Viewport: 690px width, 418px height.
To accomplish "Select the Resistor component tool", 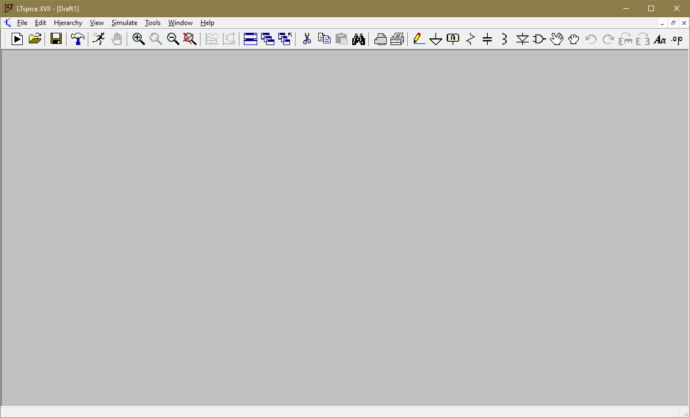I will pyautogui.click(x=470, y=39).
